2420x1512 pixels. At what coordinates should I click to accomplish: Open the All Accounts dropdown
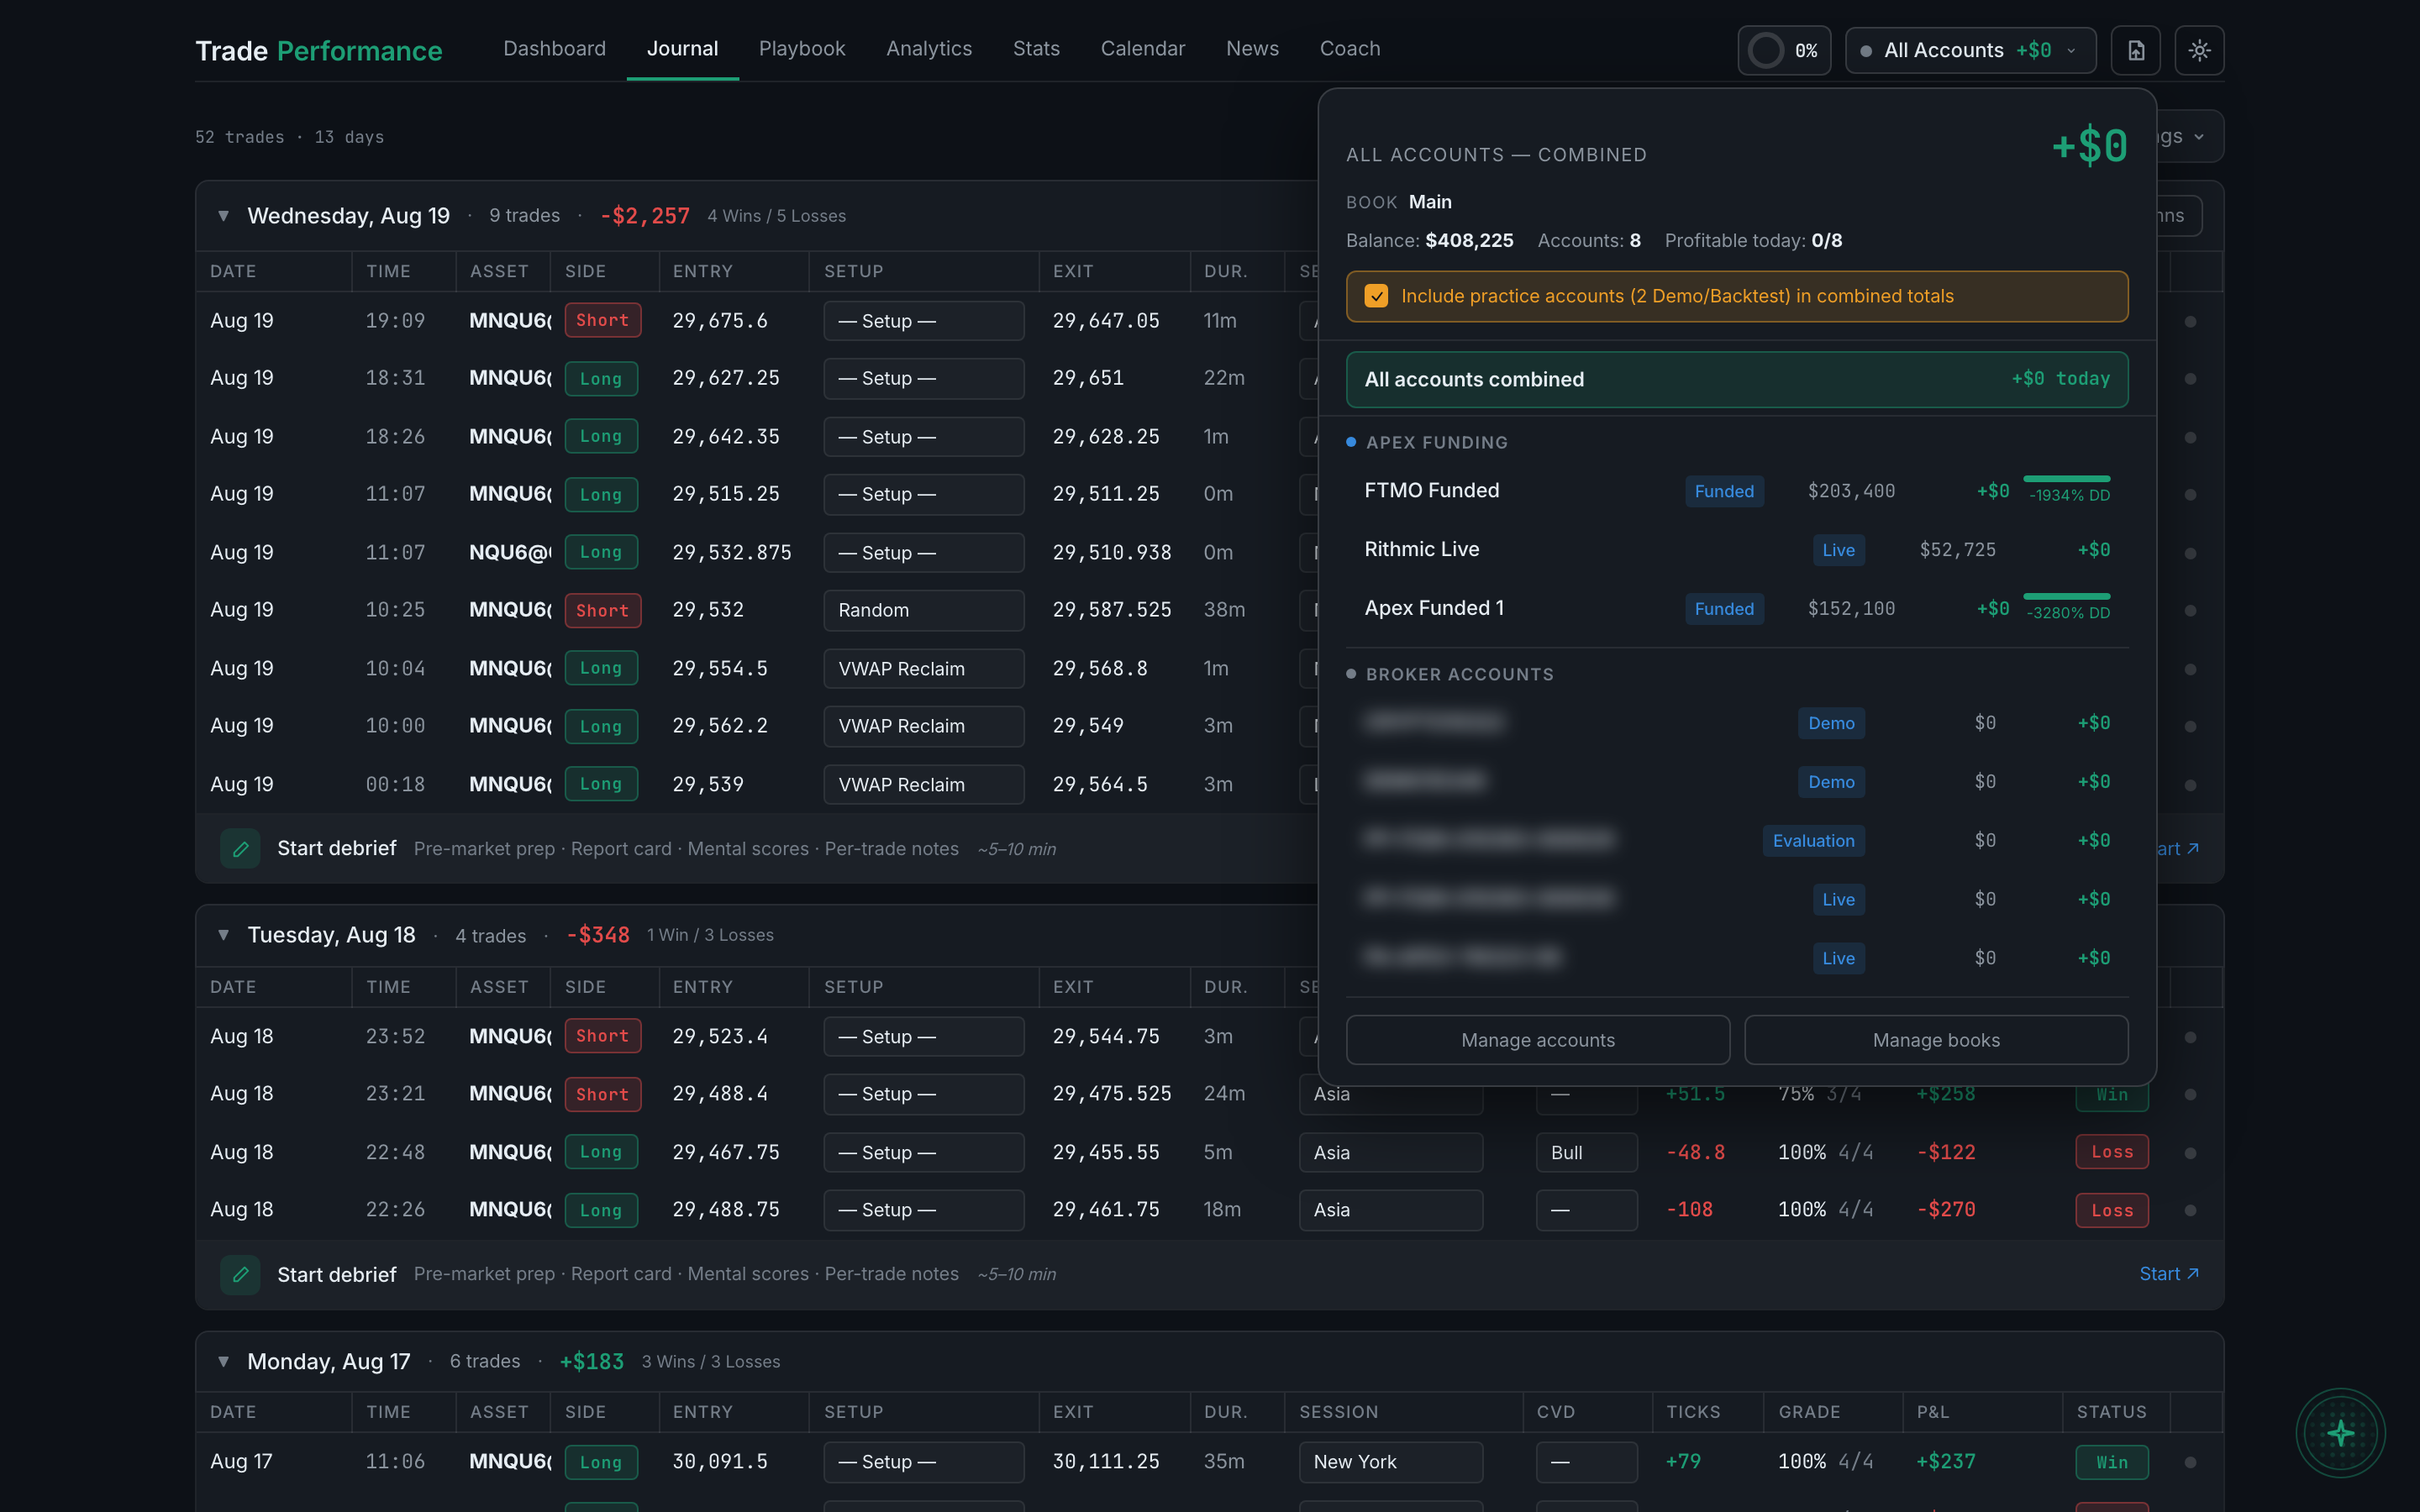tap(1970, 50)
